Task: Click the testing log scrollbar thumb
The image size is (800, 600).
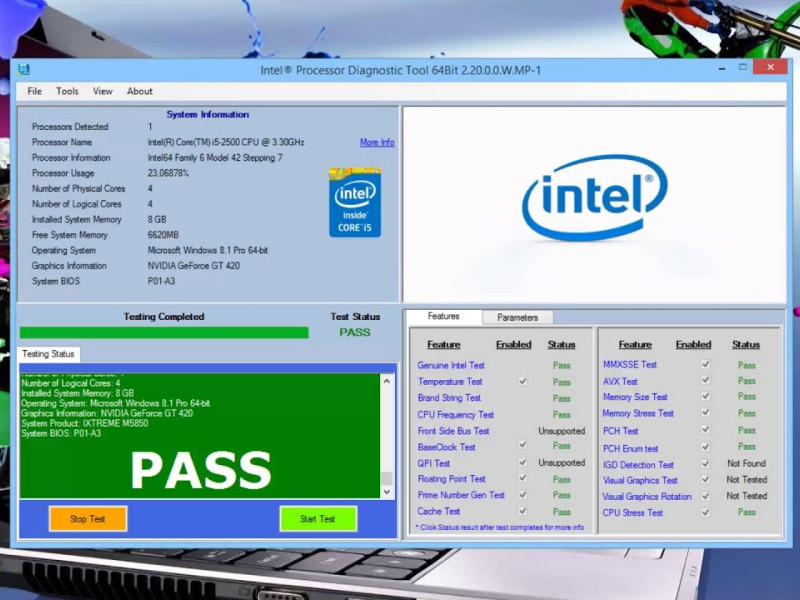Action: pyautogui.click(x=387, y=478)
